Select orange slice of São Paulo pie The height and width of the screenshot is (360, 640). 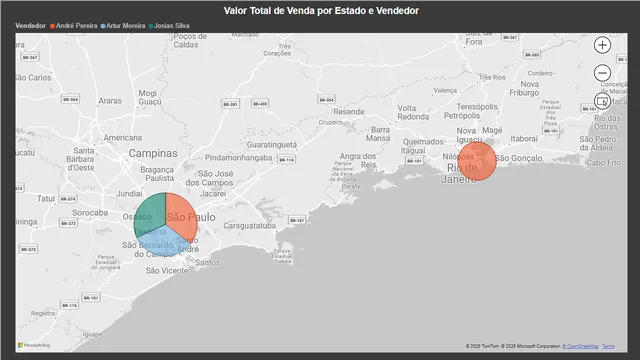tap(182, 216)
